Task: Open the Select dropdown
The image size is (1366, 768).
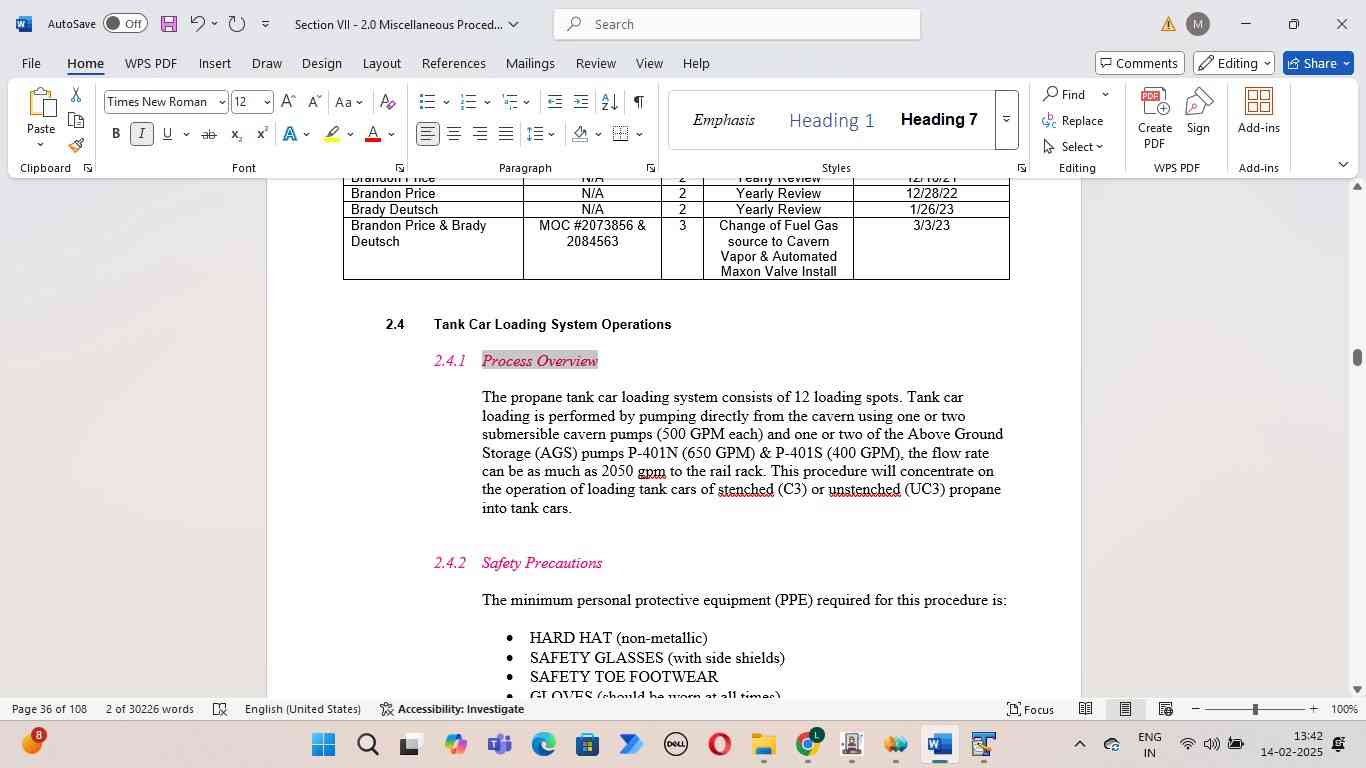Action: (1073, 146)
